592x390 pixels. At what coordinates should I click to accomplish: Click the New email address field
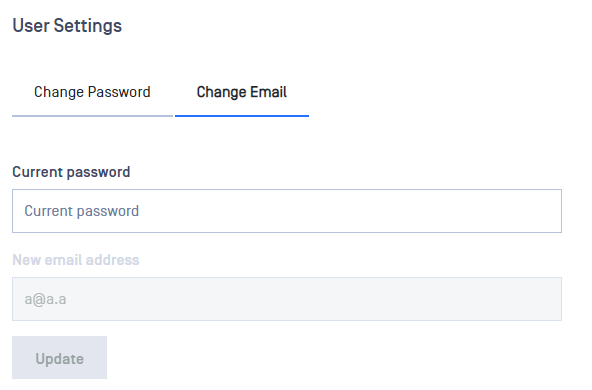[x=287, y=299]
